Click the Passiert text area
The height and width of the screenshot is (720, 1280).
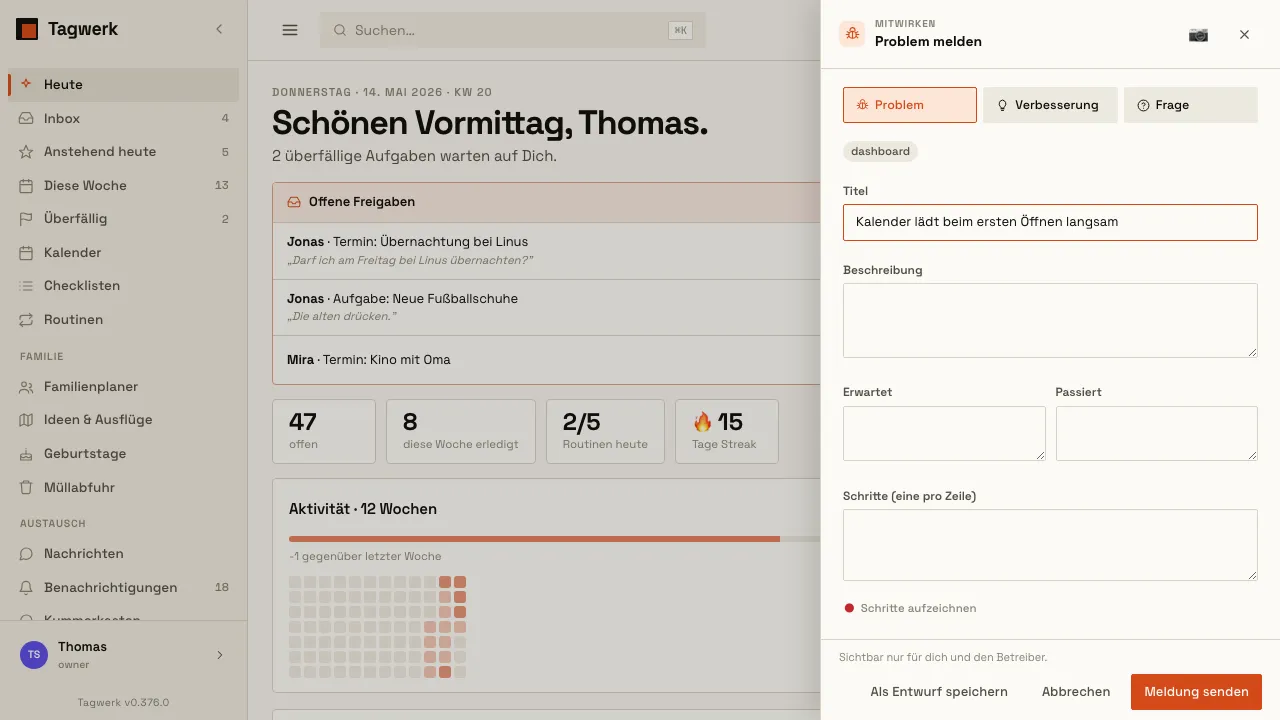1156,433
